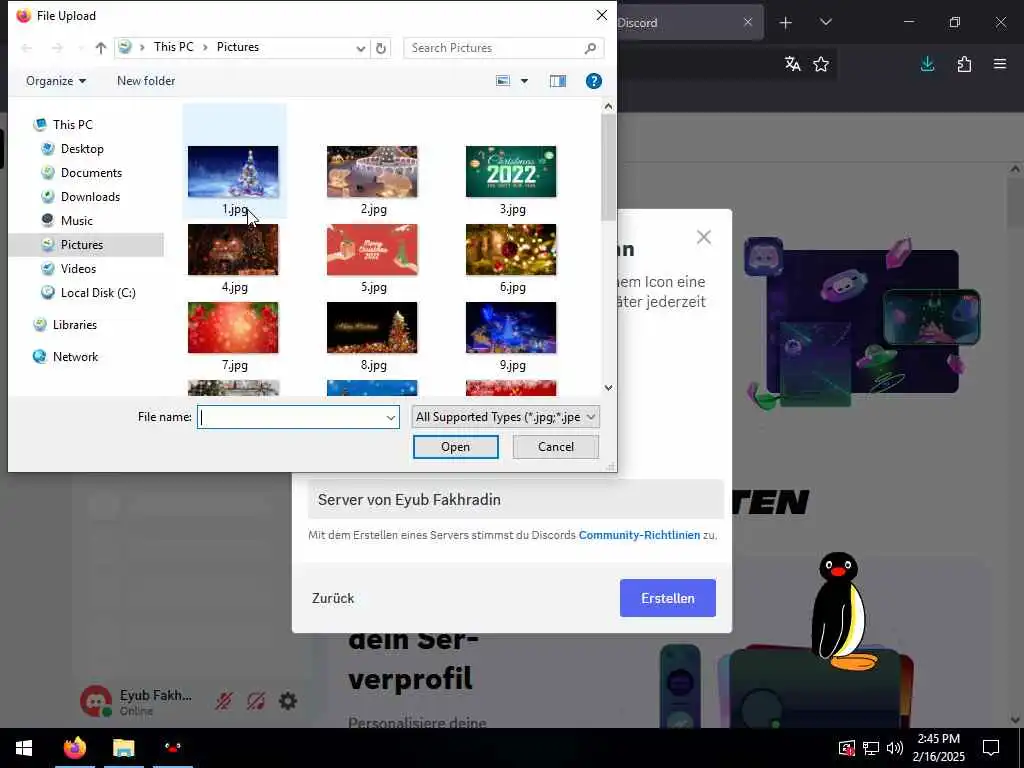Select the 4.jpg thumbnail

tap(233, 249)
